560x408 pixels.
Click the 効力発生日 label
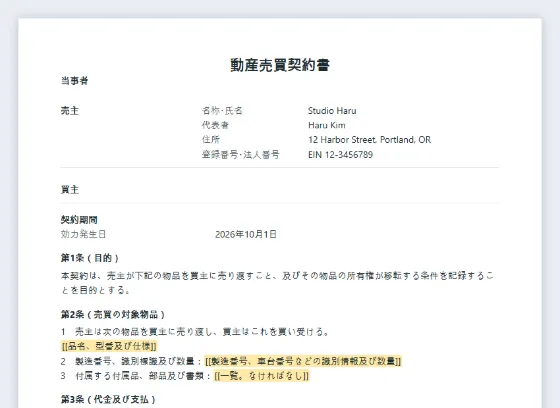(83, 234)
